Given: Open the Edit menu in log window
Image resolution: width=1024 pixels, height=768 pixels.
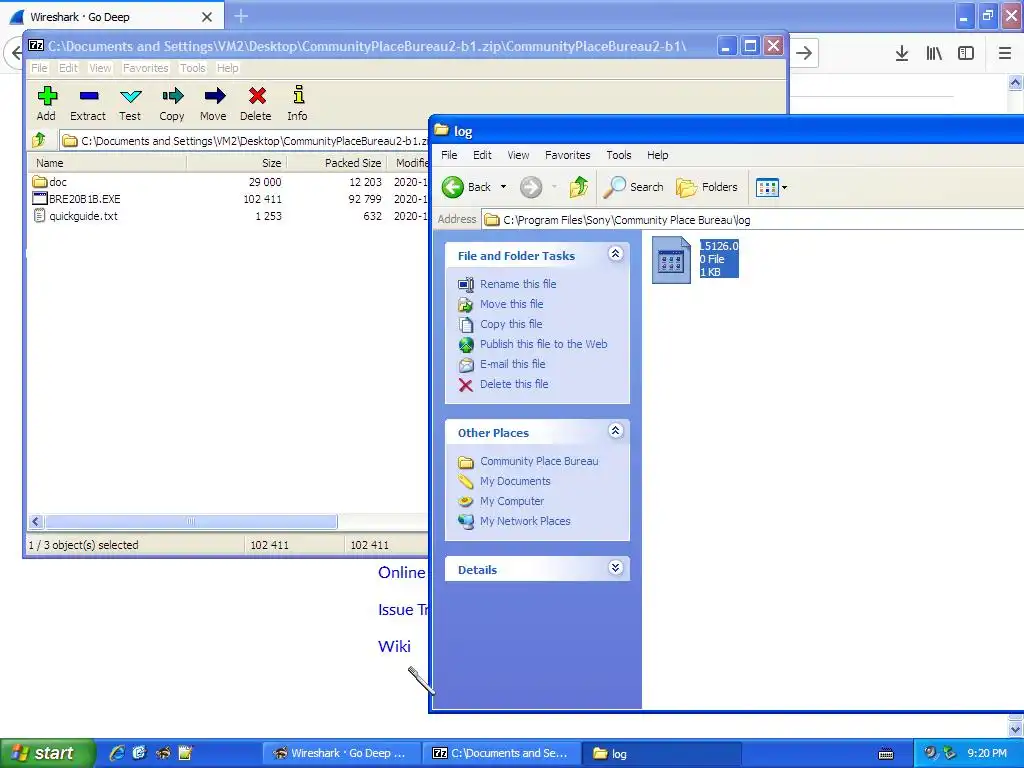Looking at the screenshot, I should 482,155.
